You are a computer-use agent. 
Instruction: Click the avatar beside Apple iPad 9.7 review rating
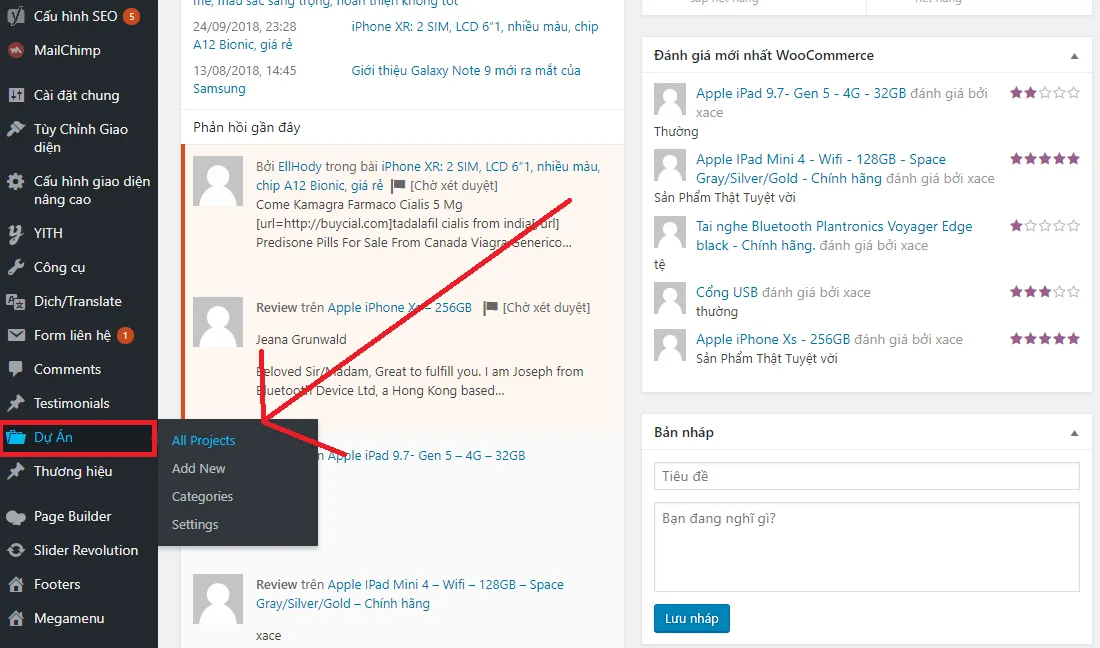(x=669, y=99)
